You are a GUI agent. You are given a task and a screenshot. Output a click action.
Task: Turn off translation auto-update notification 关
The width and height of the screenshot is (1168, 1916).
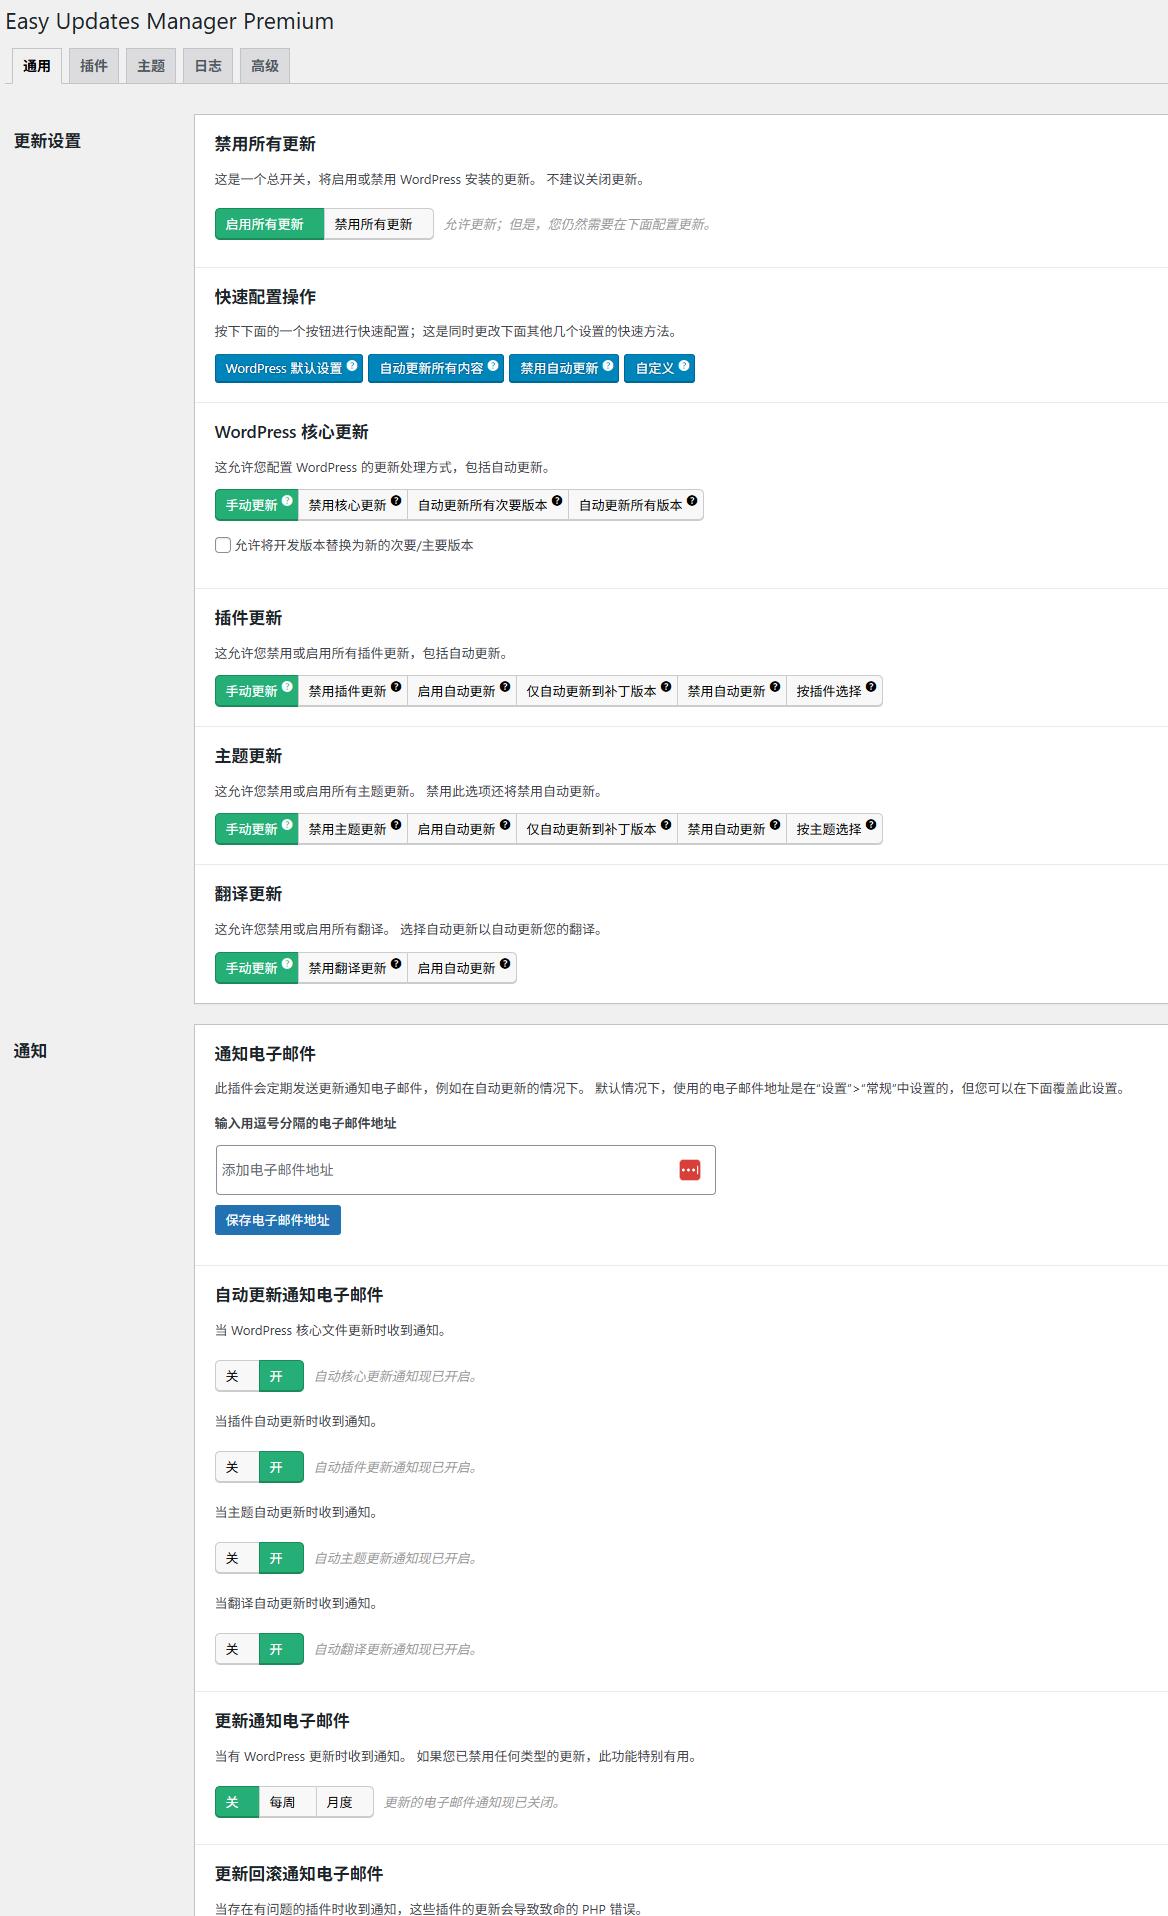(x=237, y=1649)
